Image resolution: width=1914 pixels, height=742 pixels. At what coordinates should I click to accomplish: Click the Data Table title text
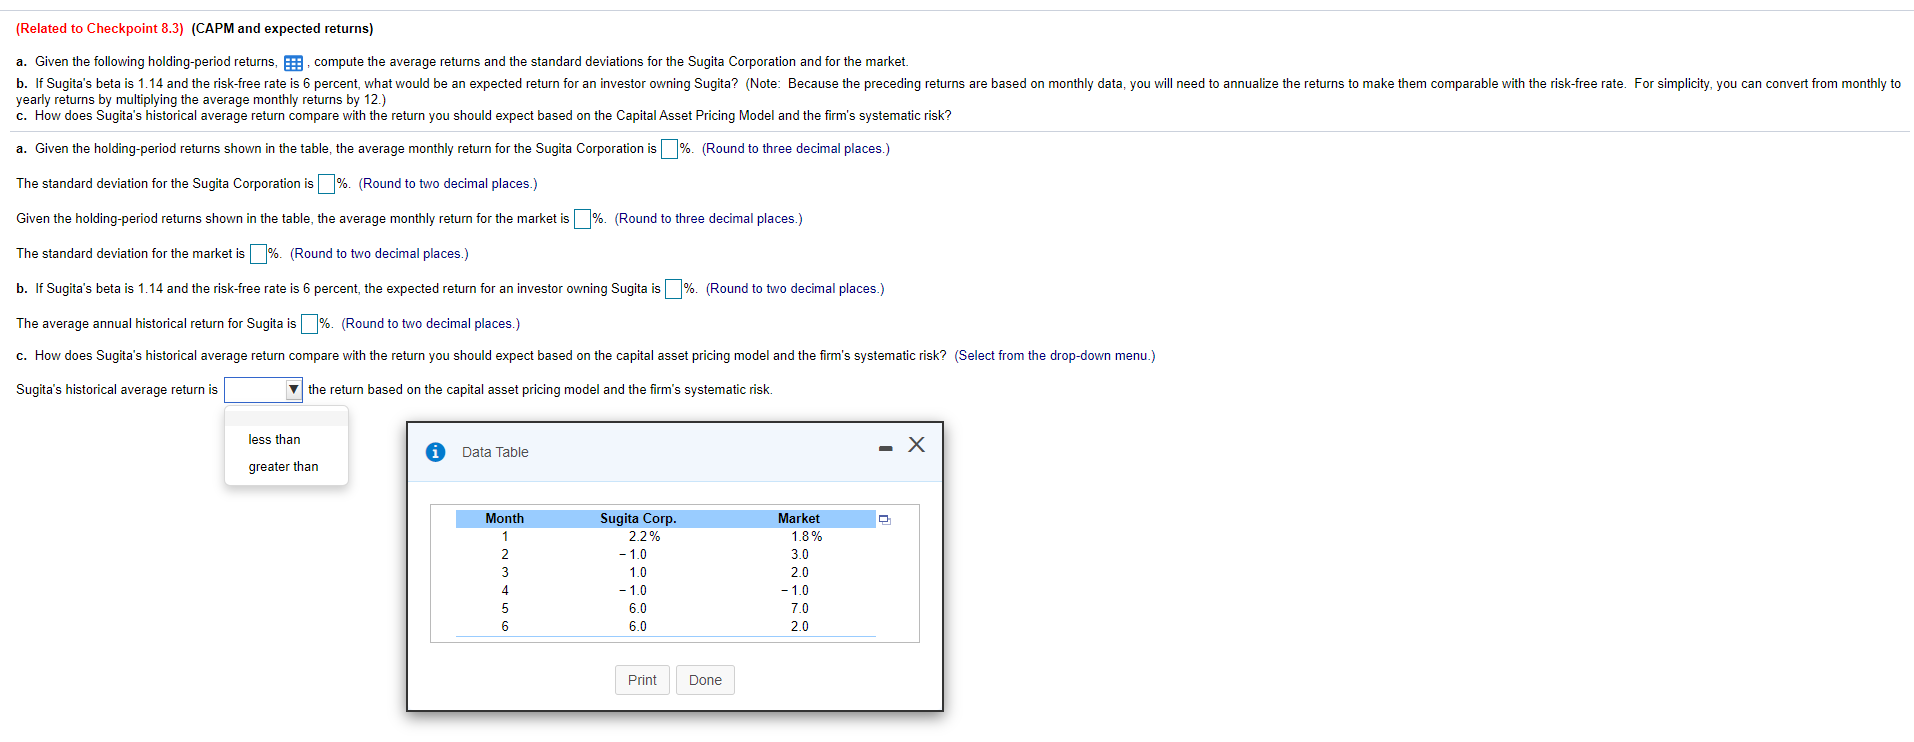[495, 452]
